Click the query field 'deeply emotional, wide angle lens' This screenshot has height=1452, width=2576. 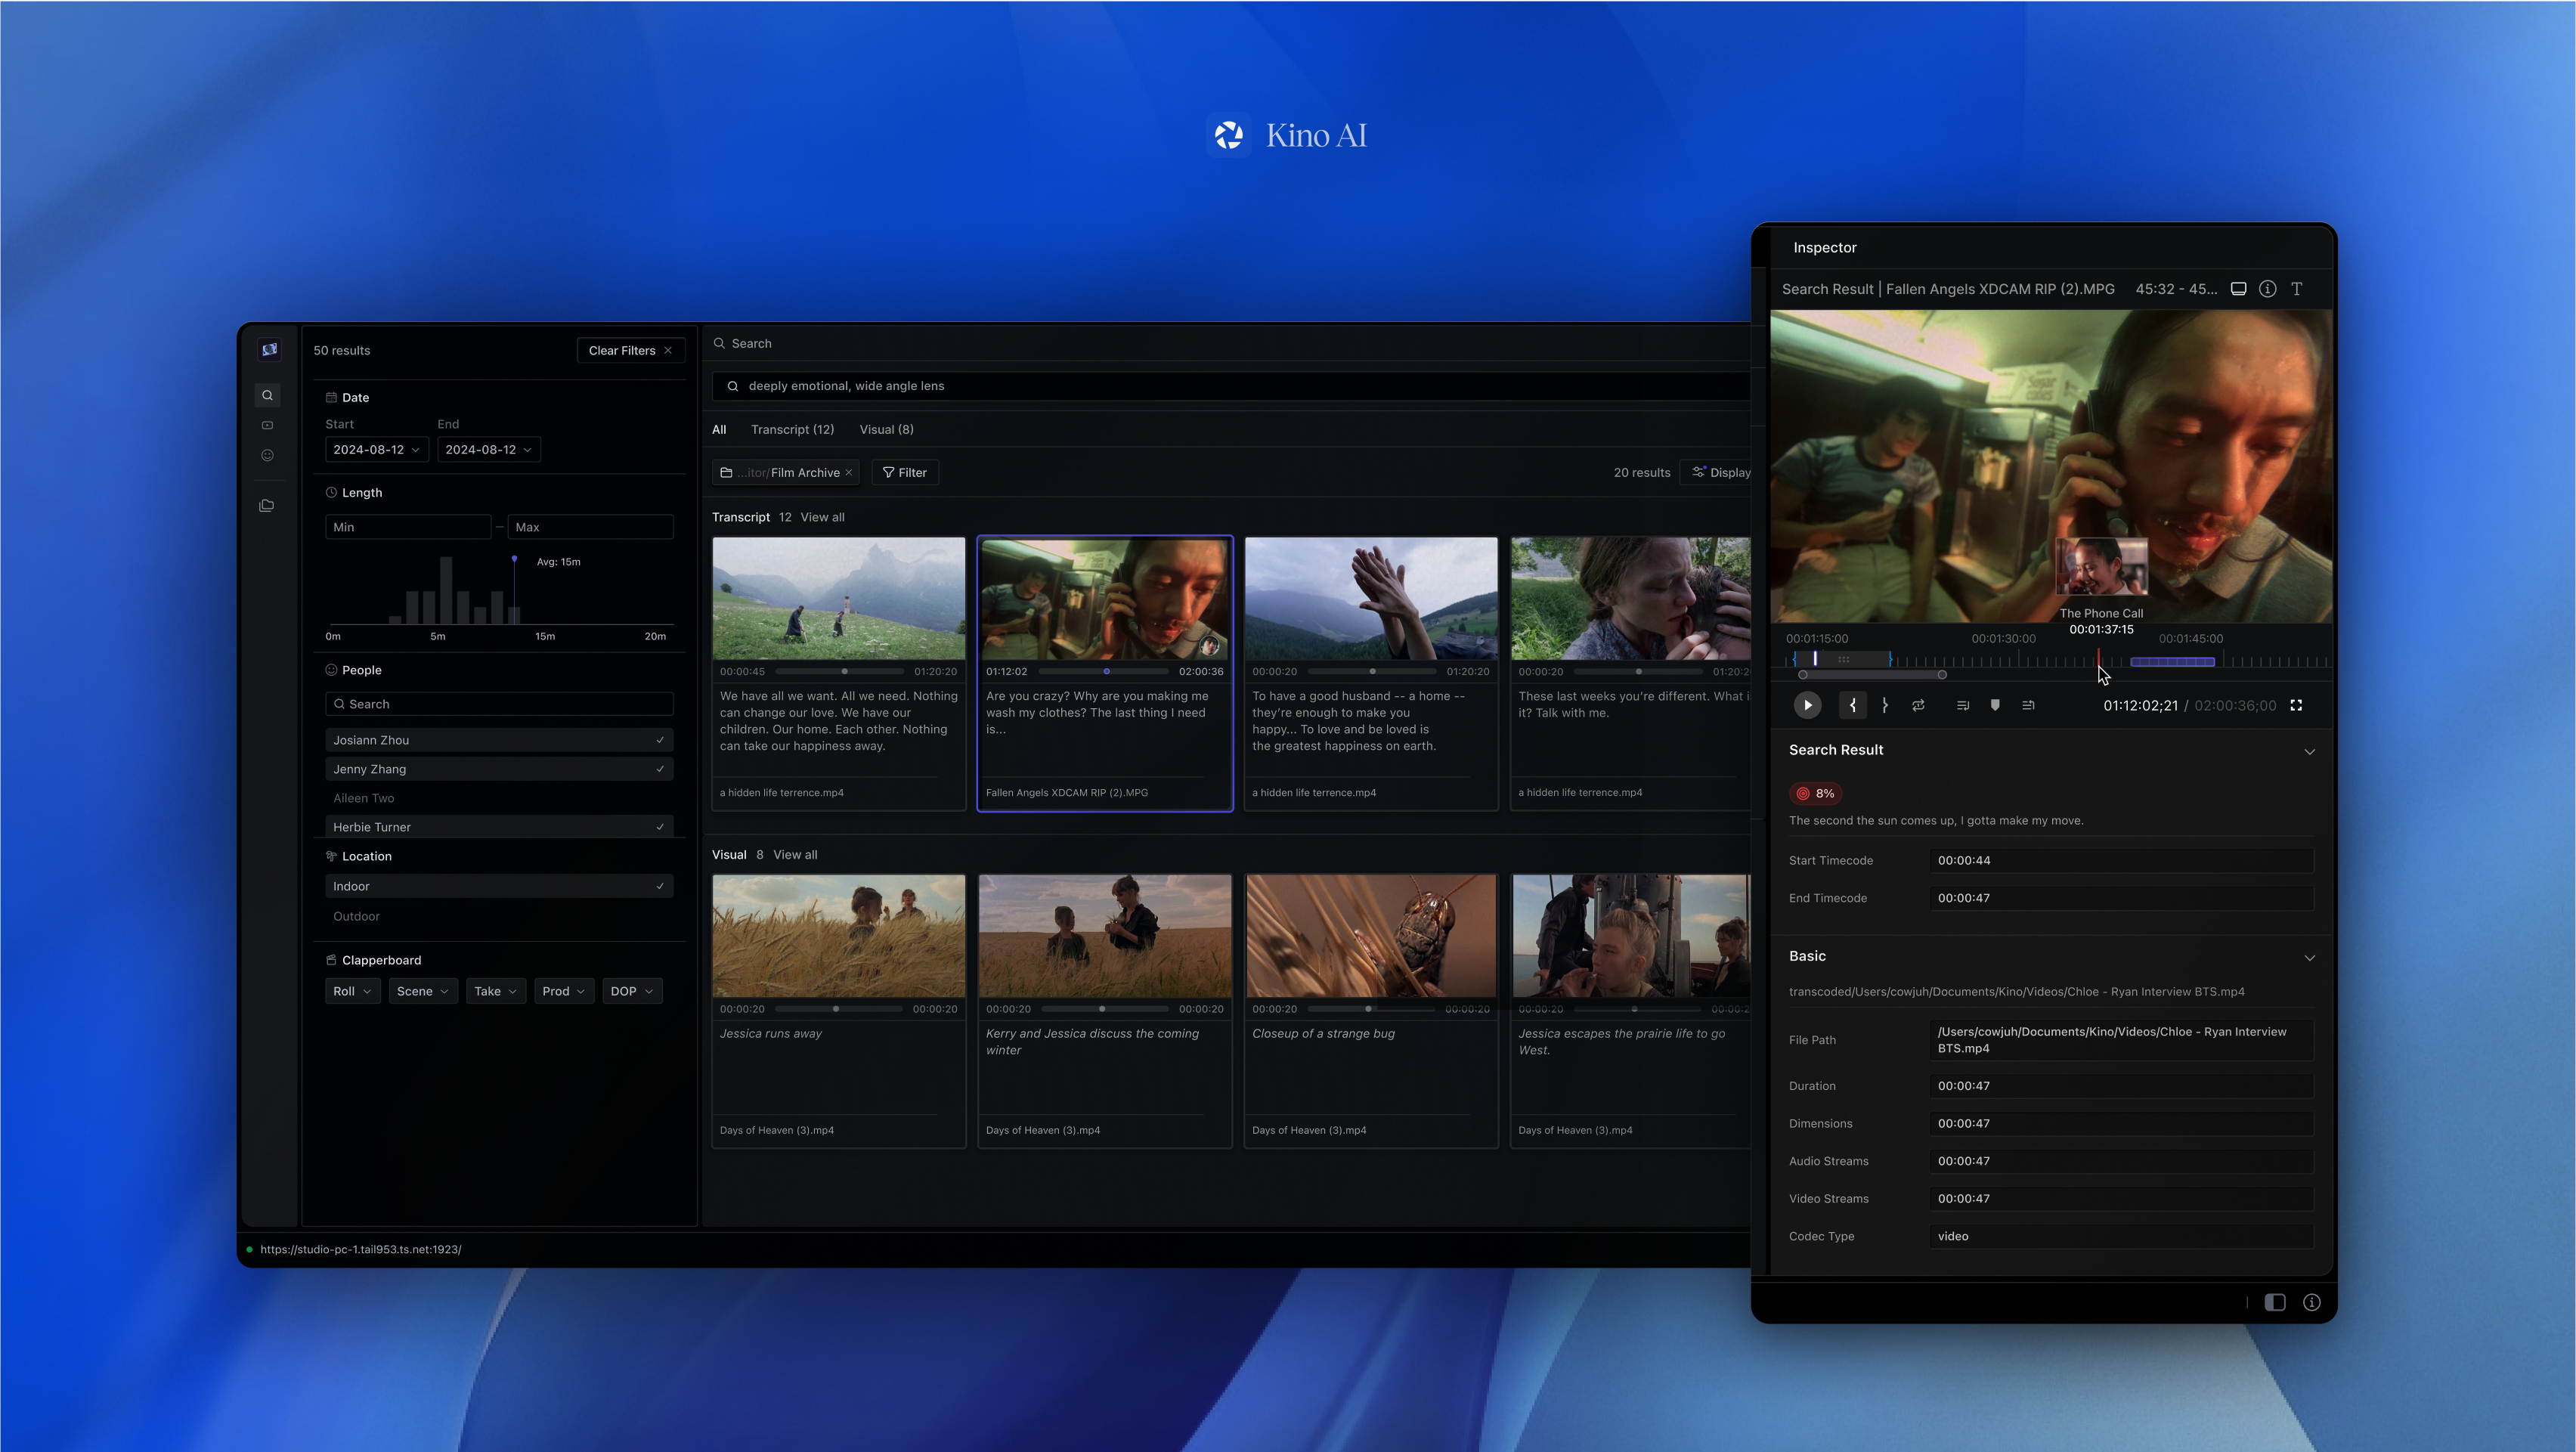[1230, 386]
